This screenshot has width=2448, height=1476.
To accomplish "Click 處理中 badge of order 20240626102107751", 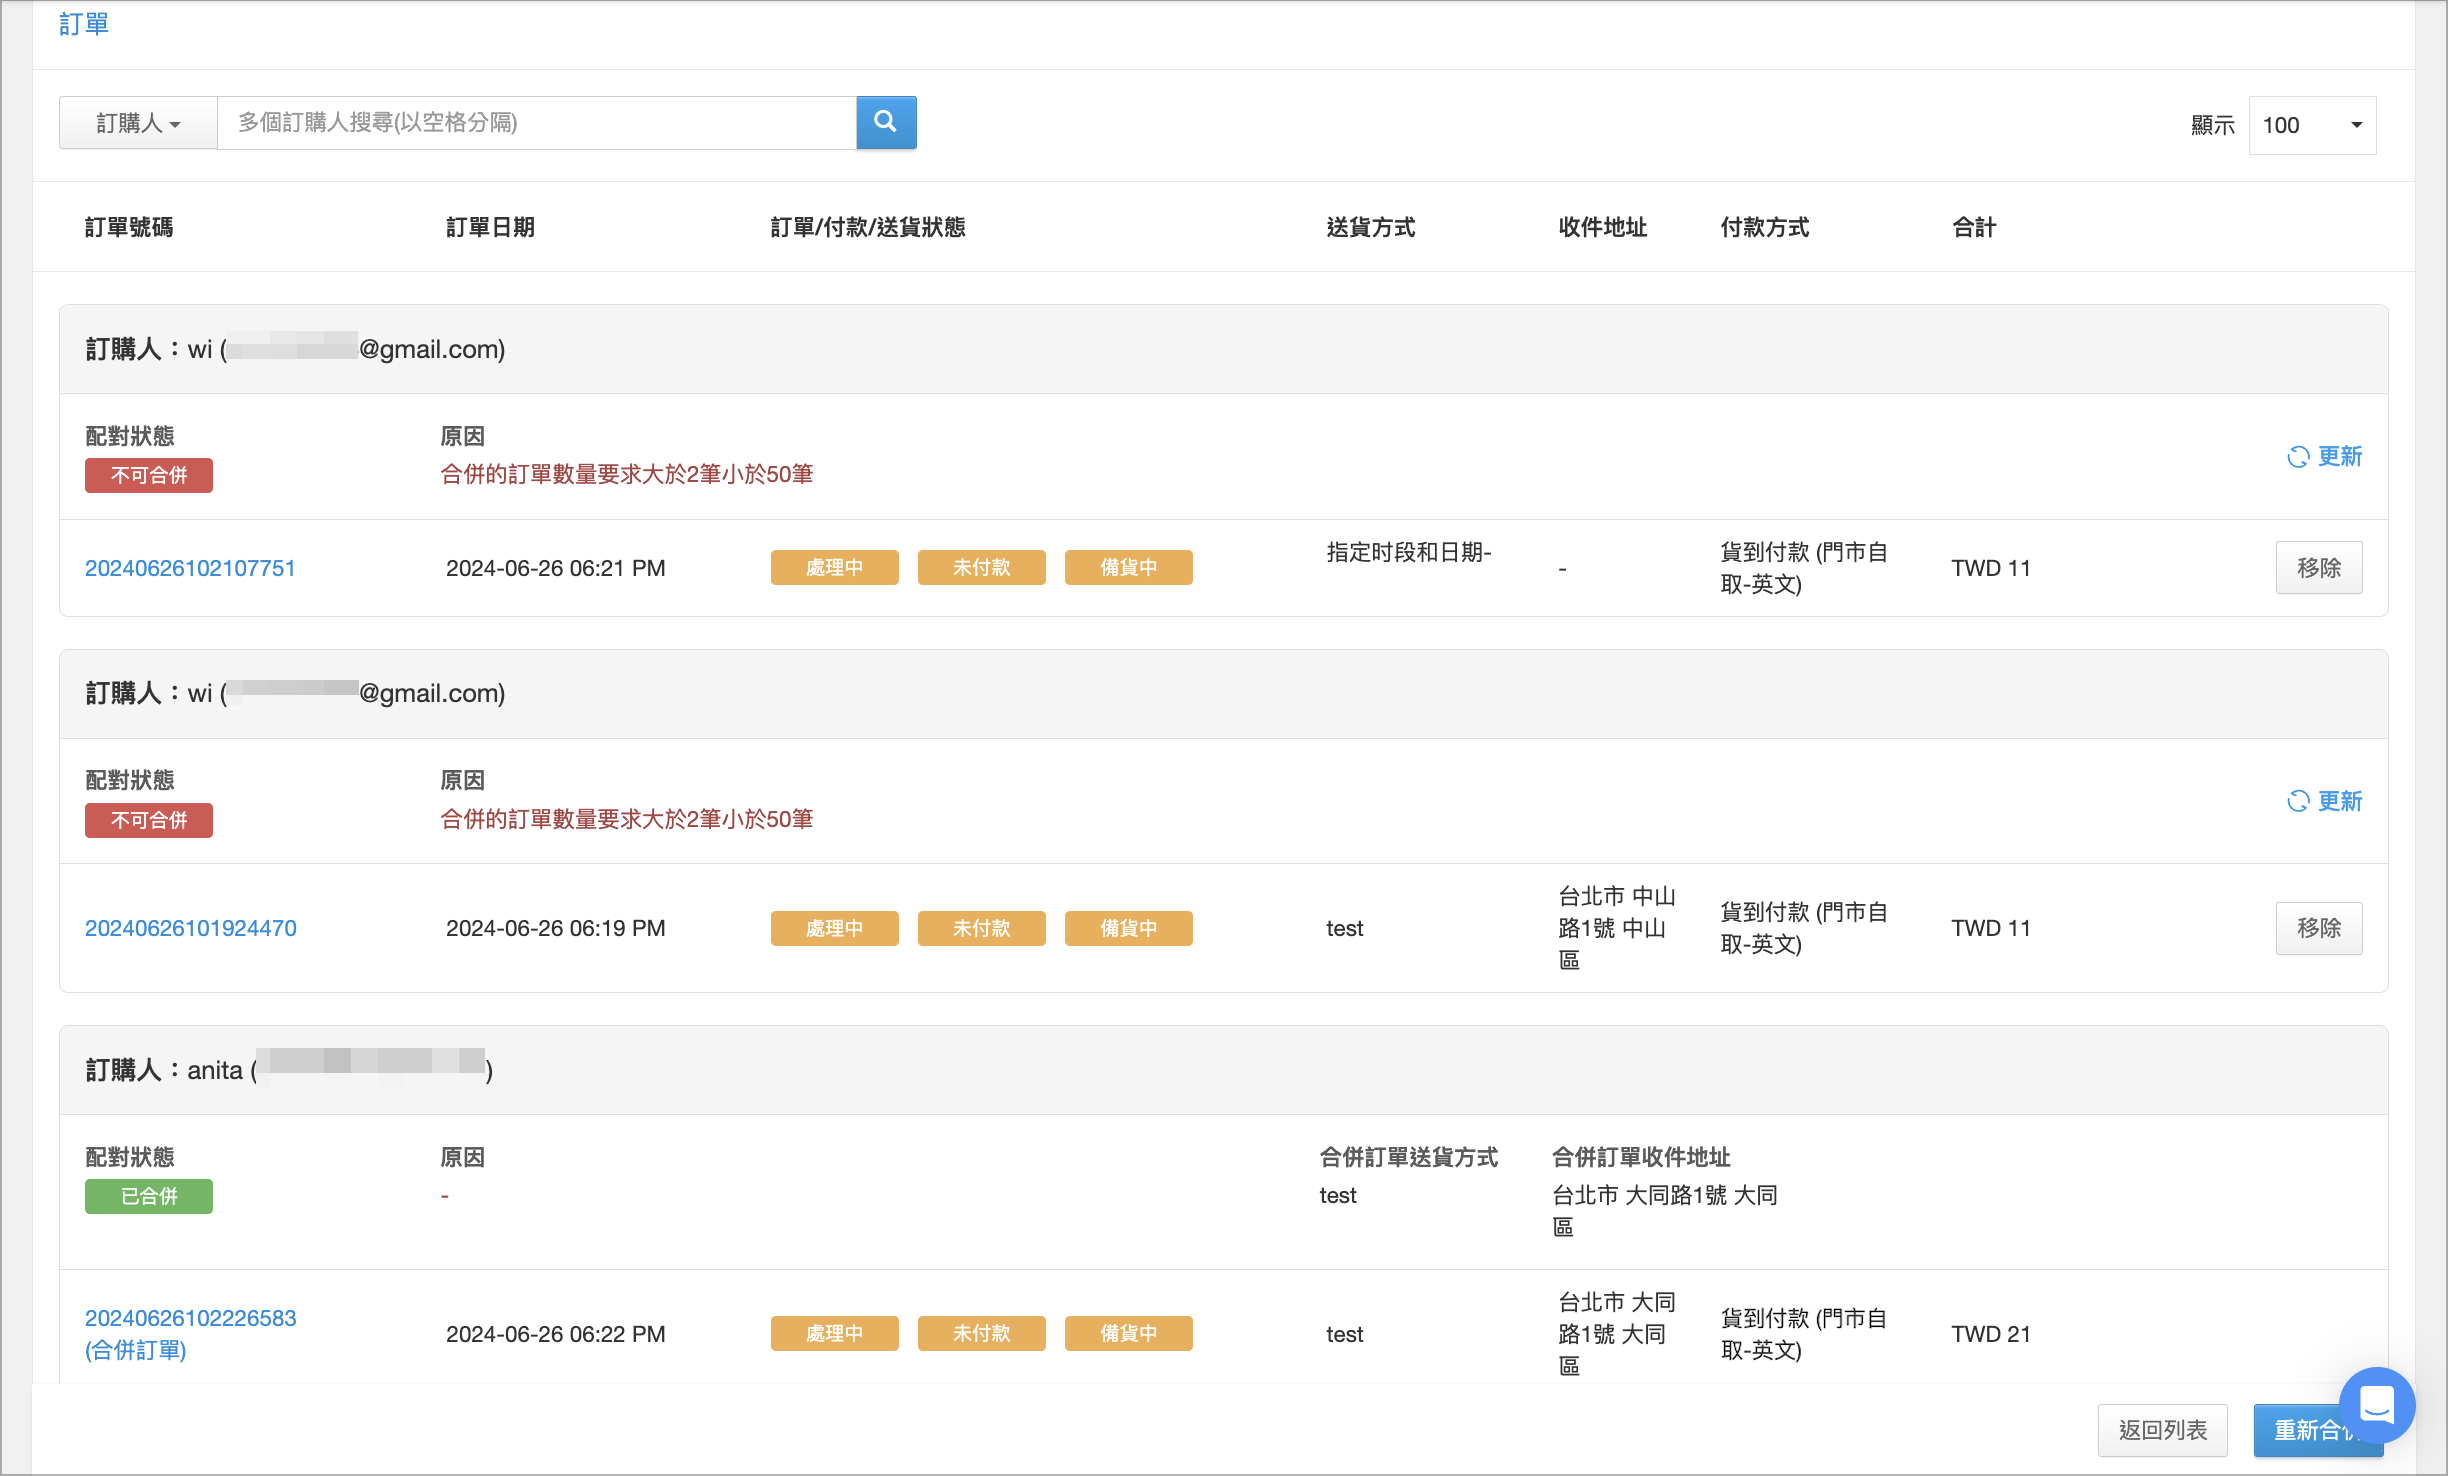I will click(834, 568).
